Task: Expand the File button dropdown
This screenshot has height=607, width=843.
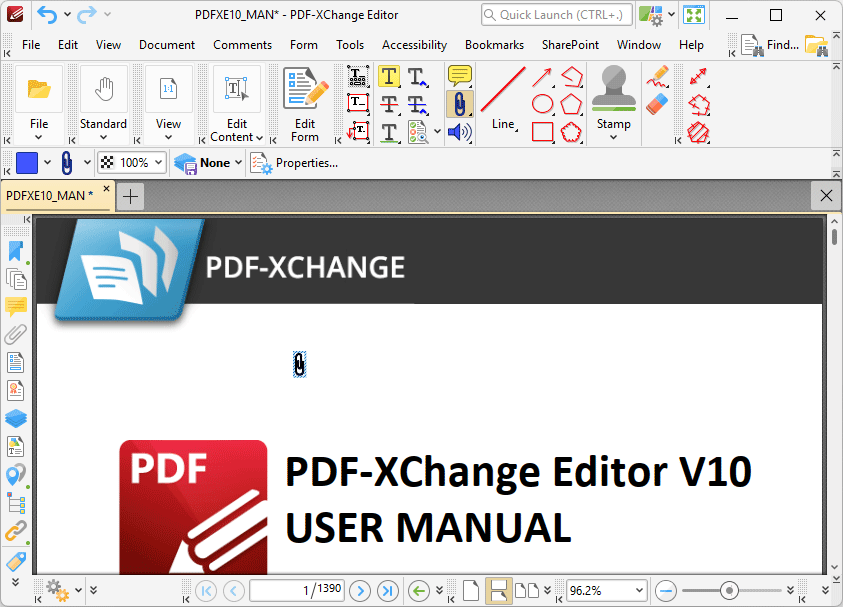Action: 39,137
